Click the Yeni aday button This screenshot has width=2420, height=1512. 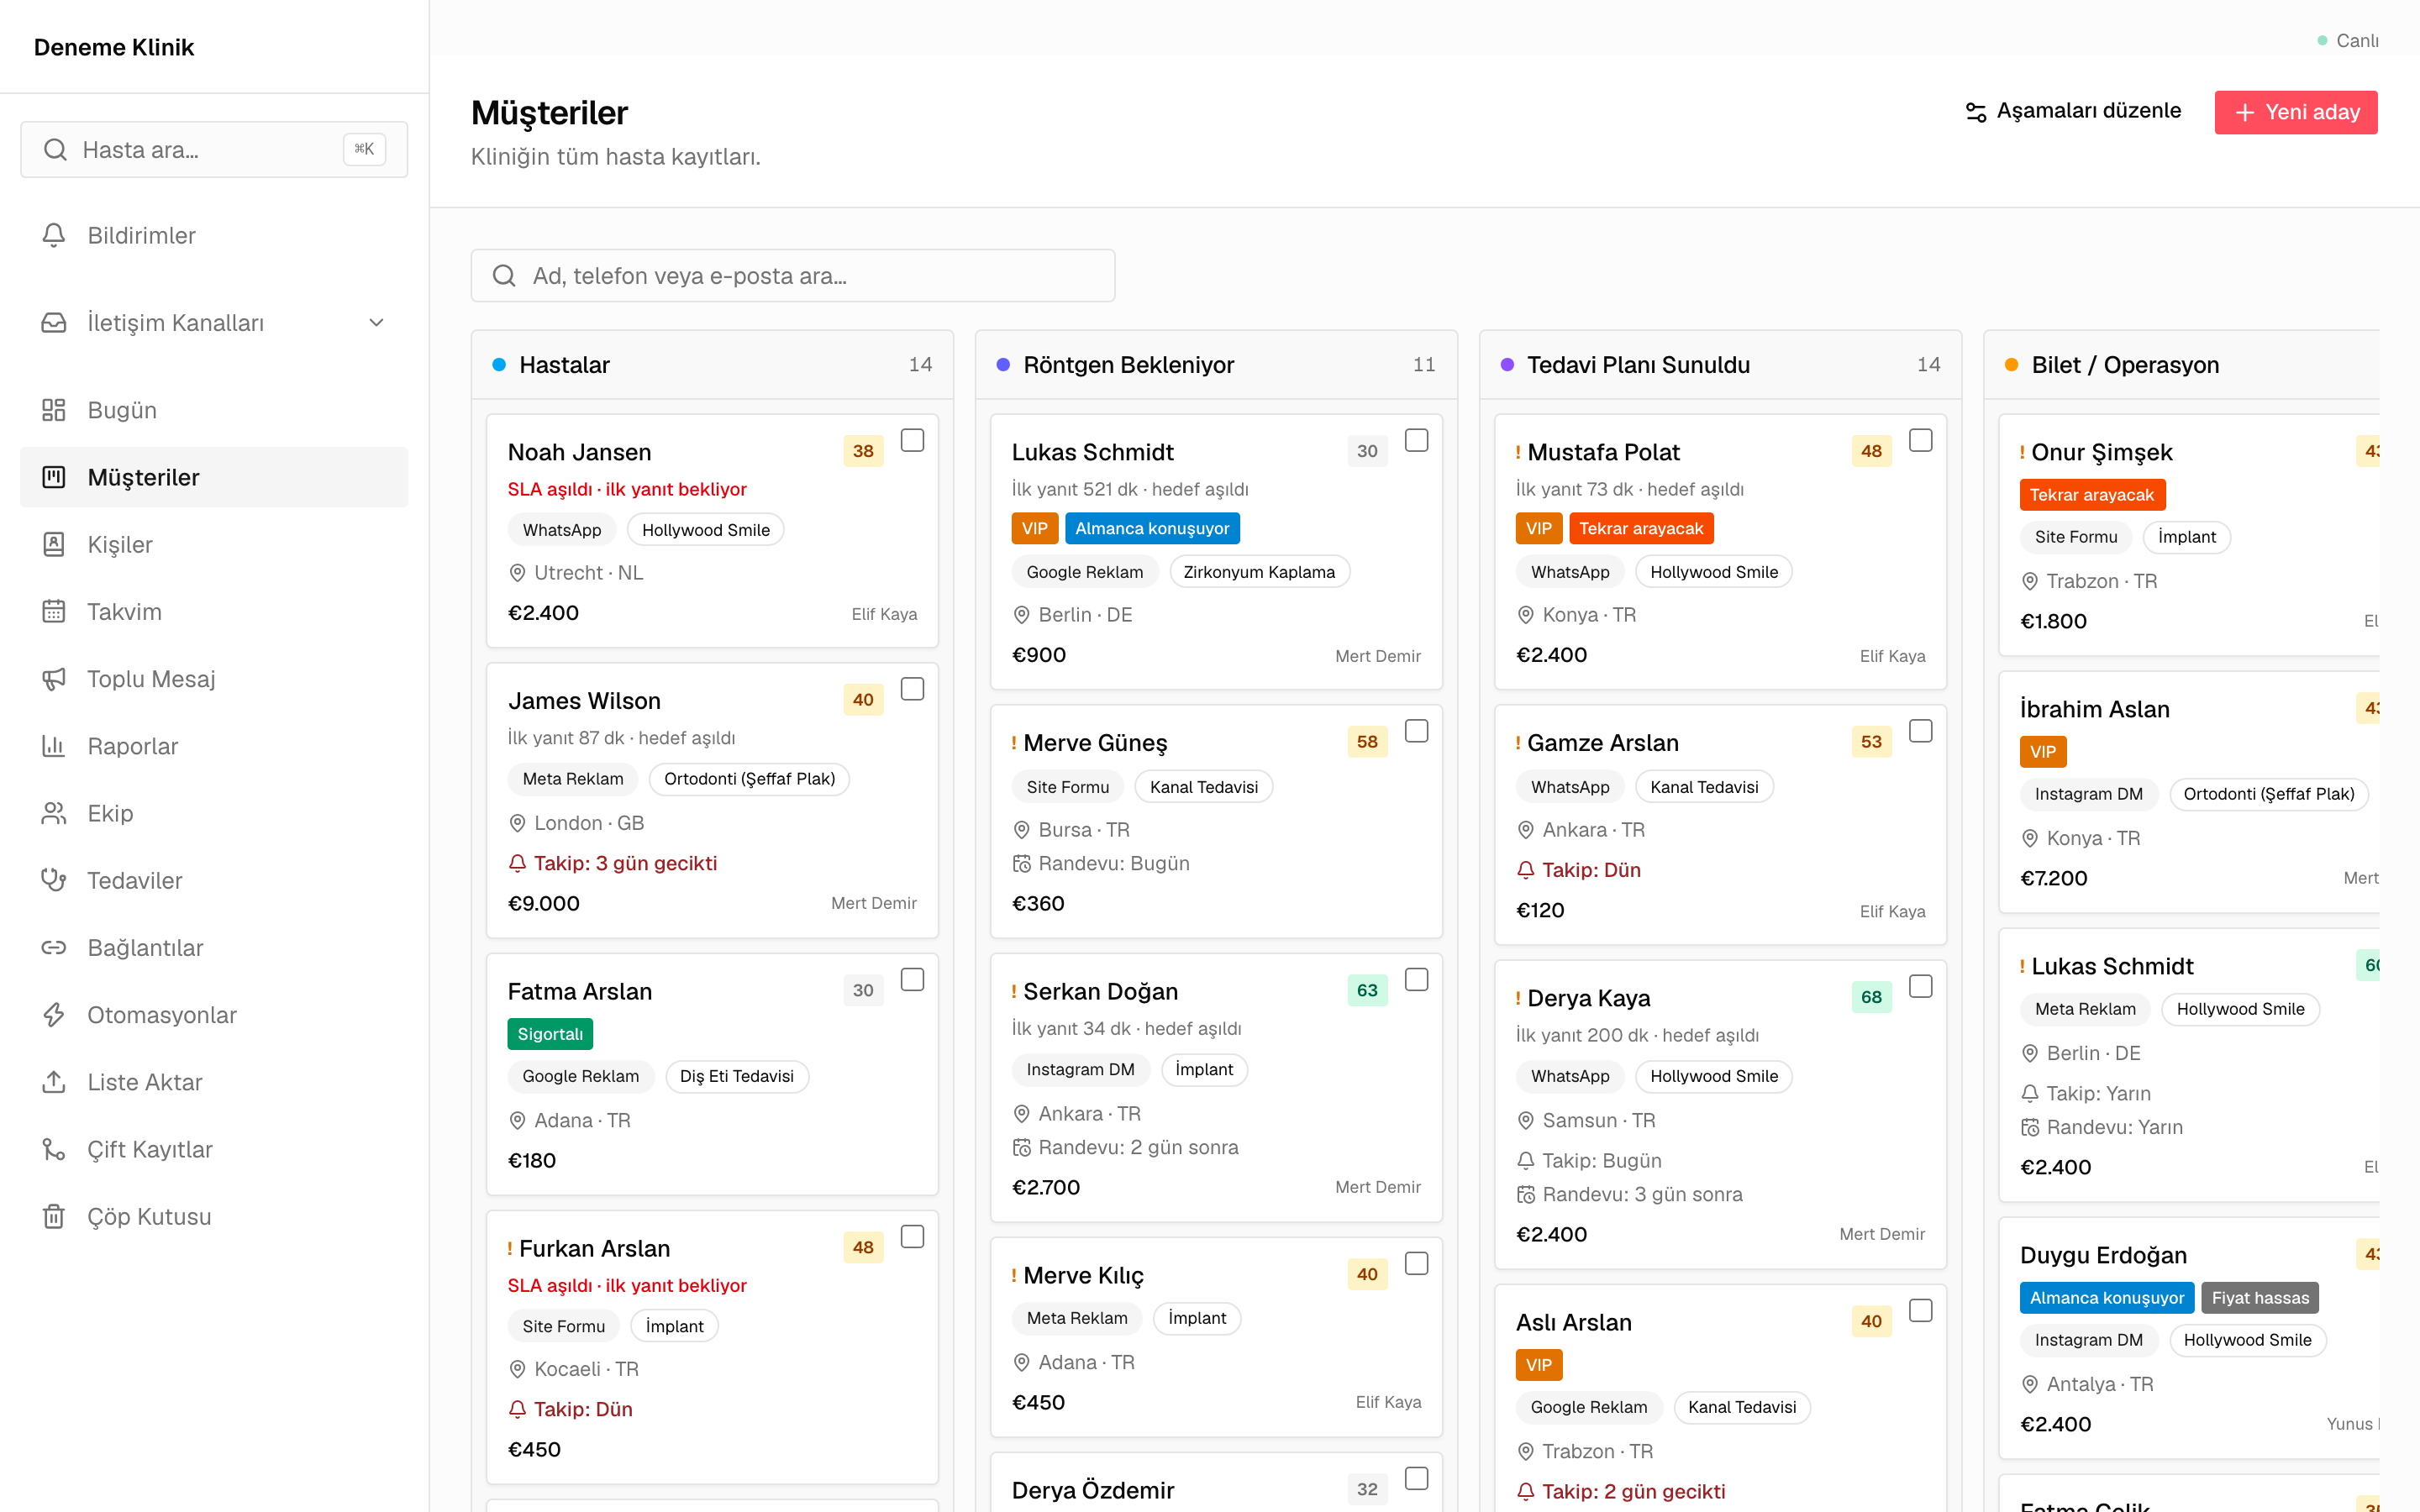[2296, 112]
